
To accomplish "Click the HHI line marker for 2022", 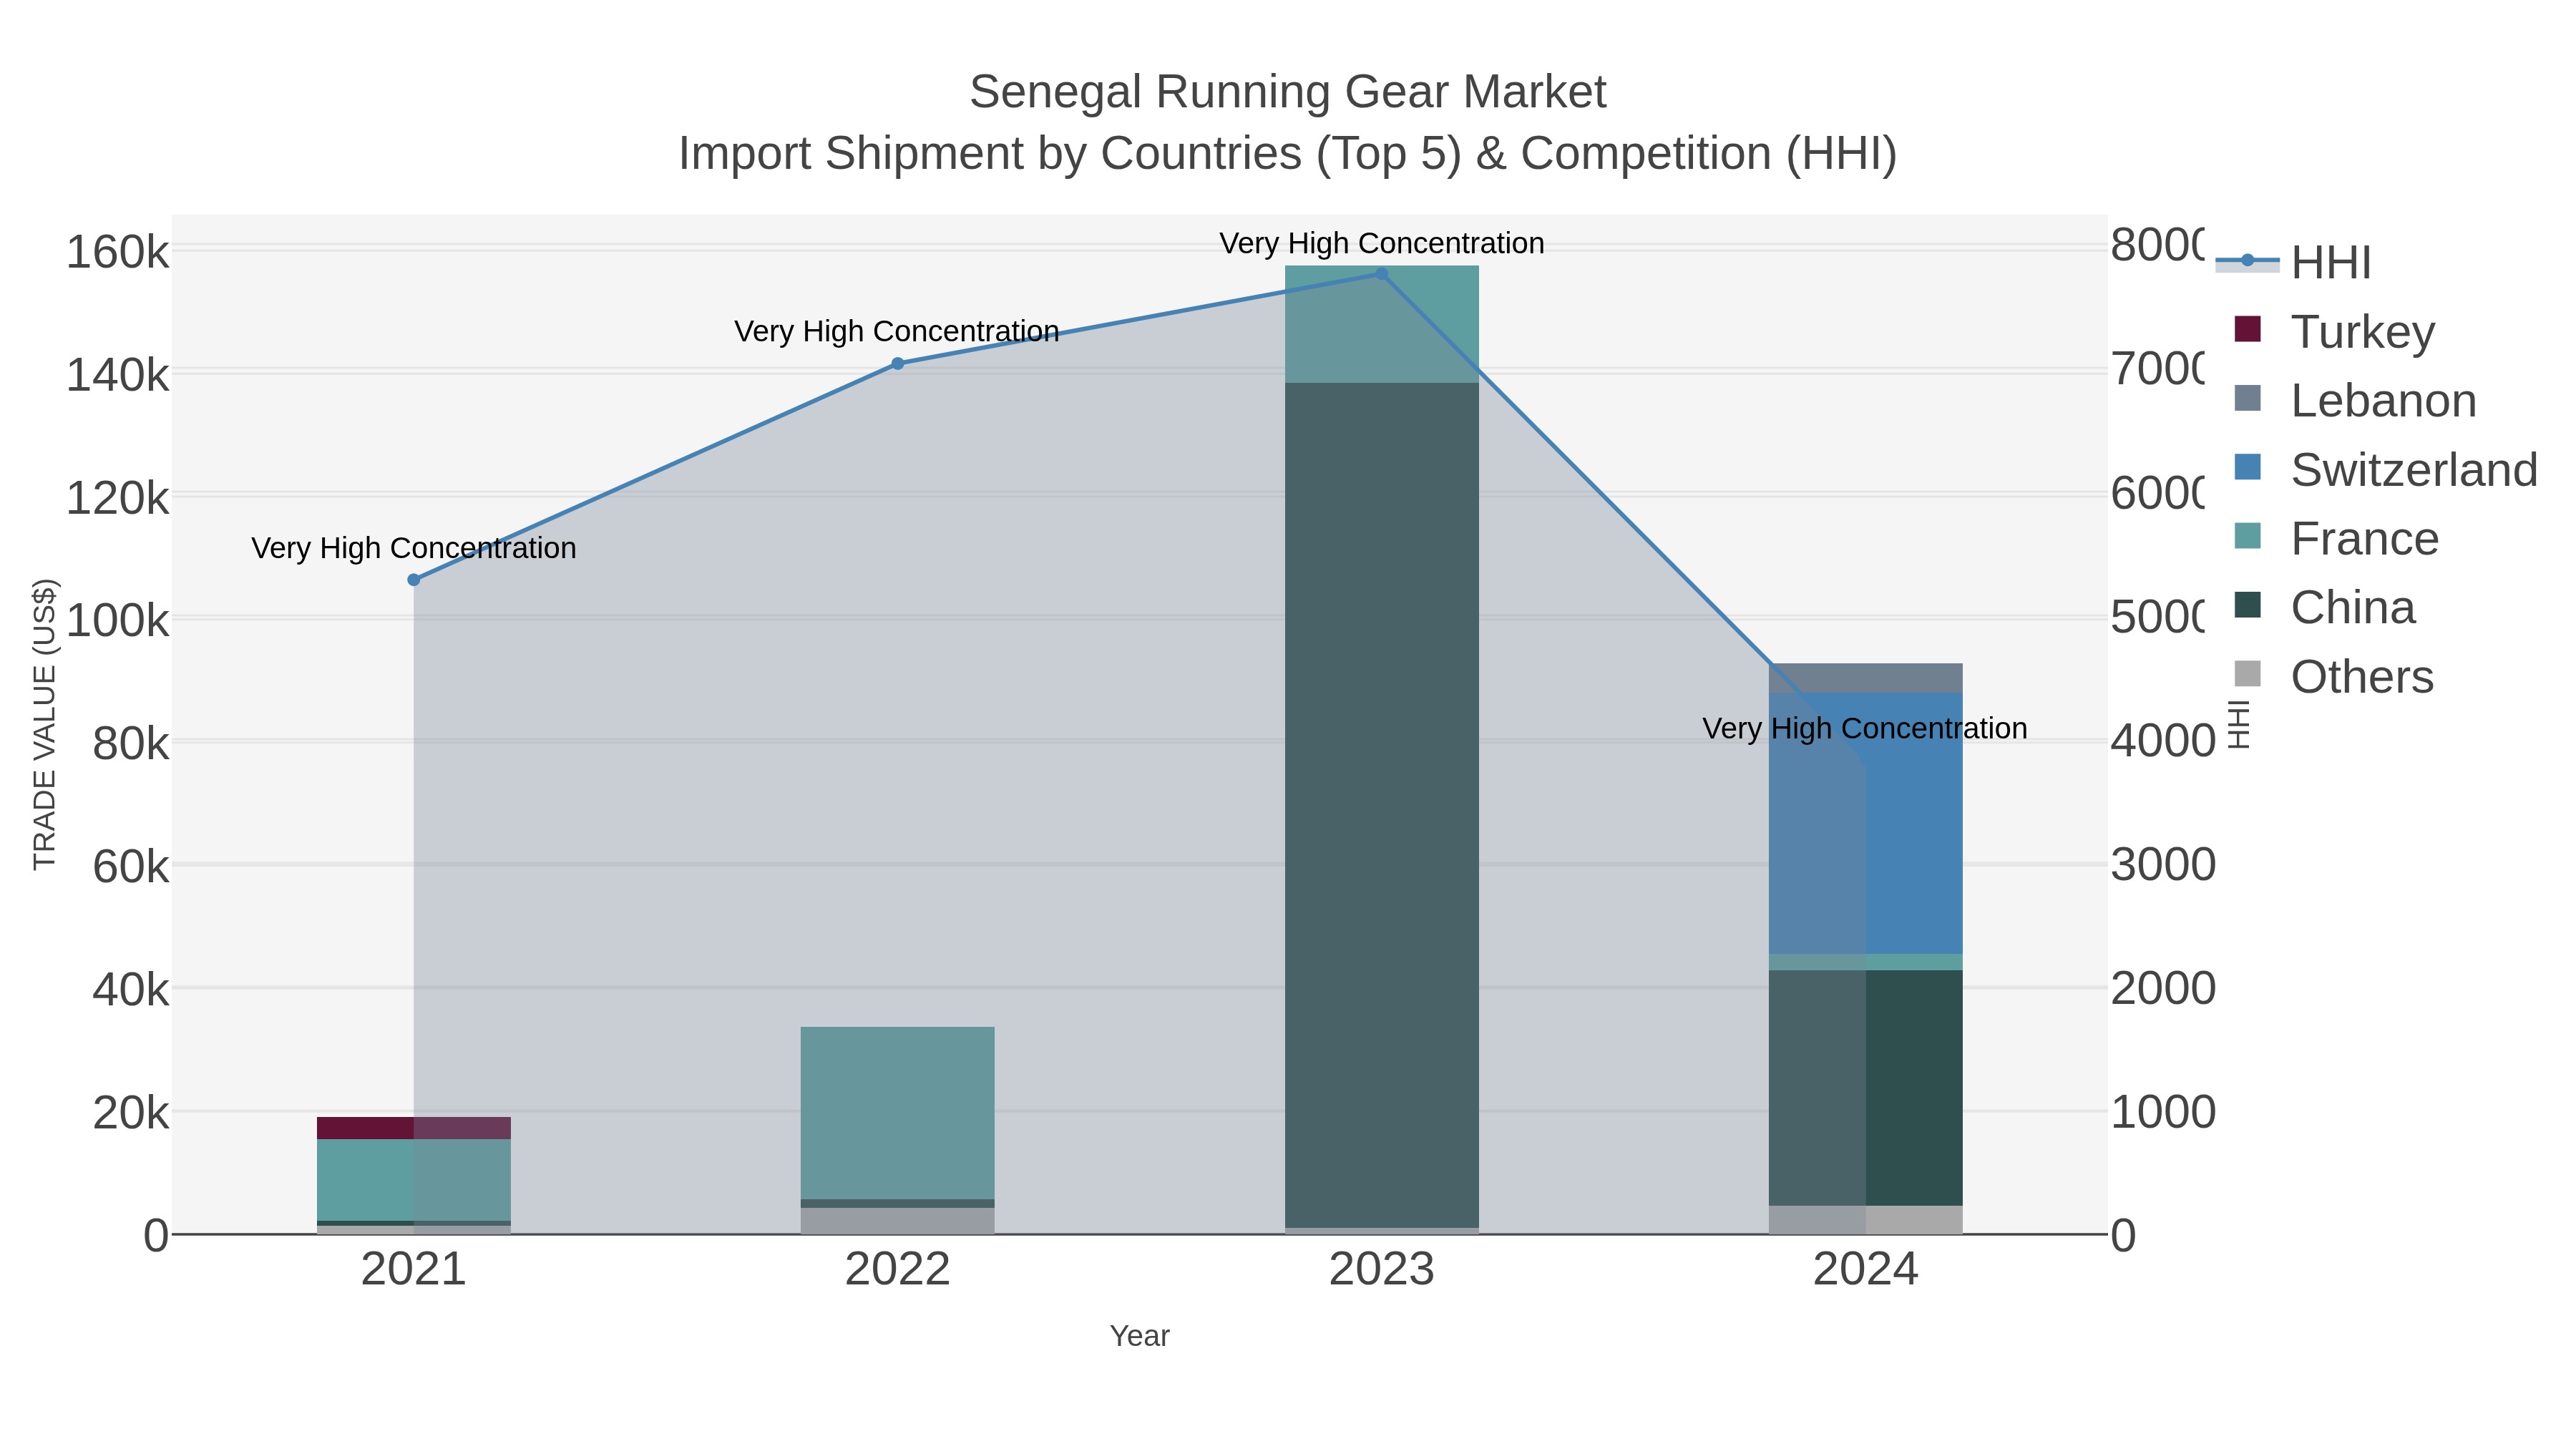I will click(897, 364).
